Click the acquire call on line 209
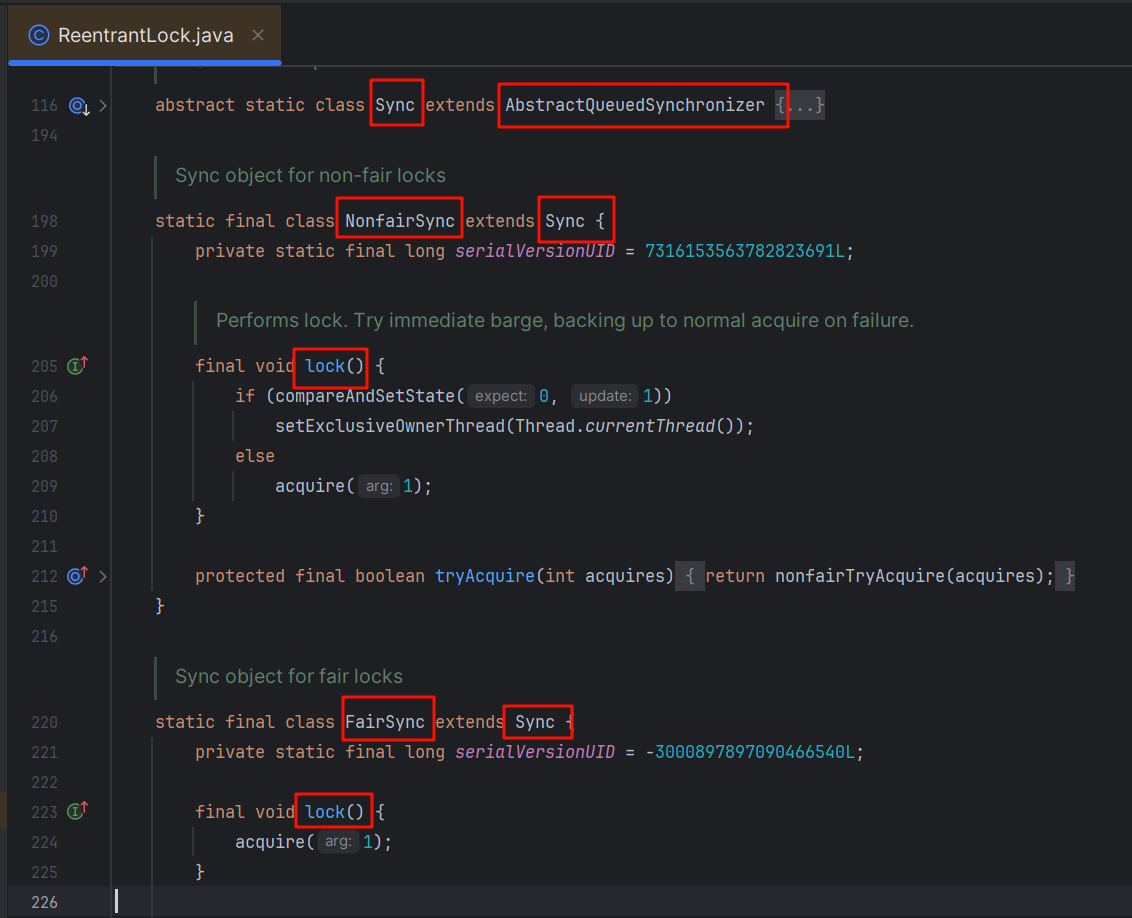Screen dimensions: 1132x918 [310, 486]
